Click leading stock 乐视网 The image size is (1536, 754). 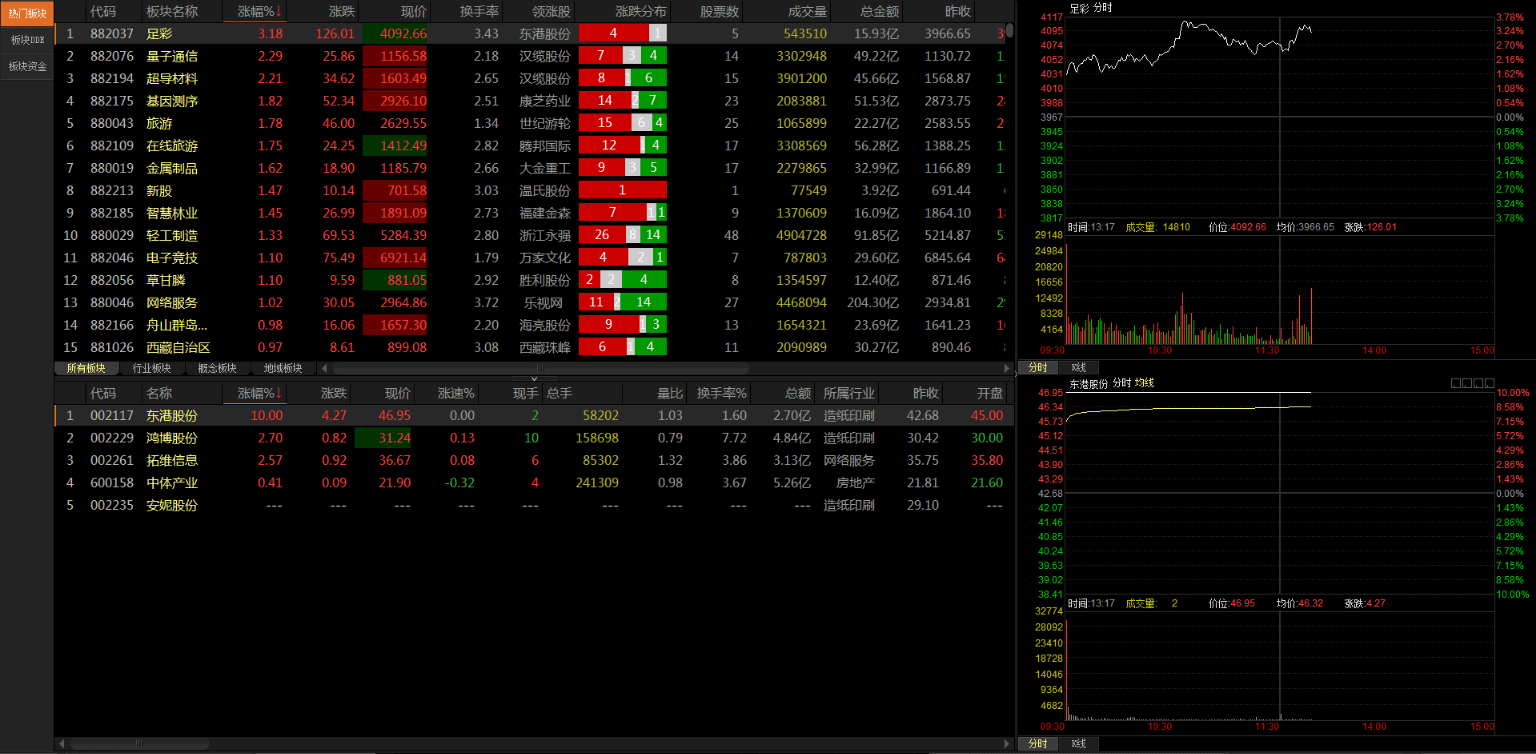pos(543,303)
